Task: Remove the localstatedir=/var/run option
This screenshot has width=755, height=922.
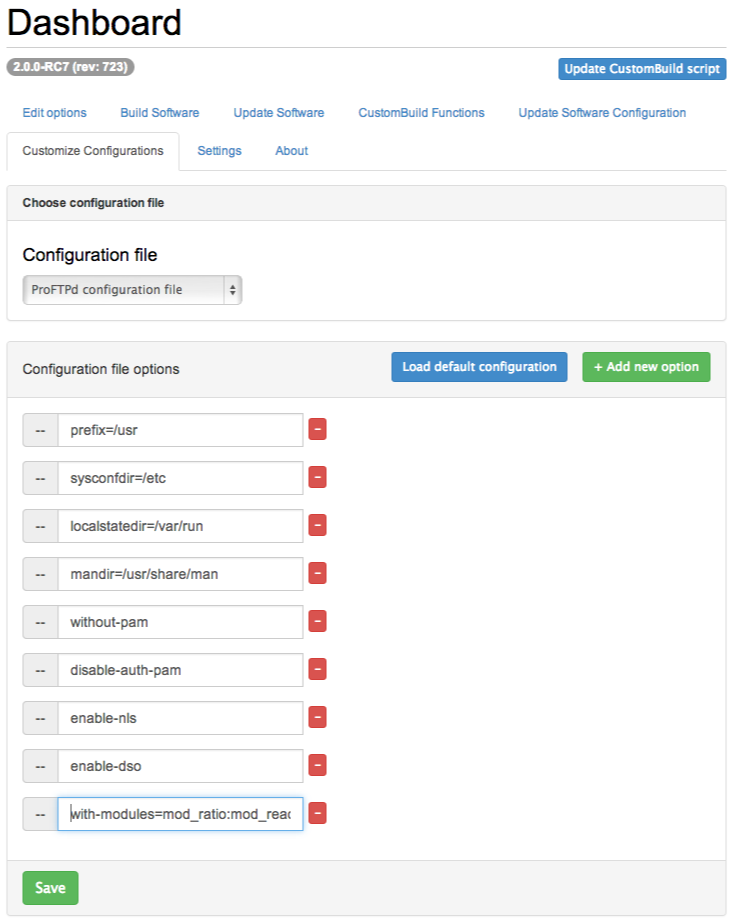Action: point(317,526)
